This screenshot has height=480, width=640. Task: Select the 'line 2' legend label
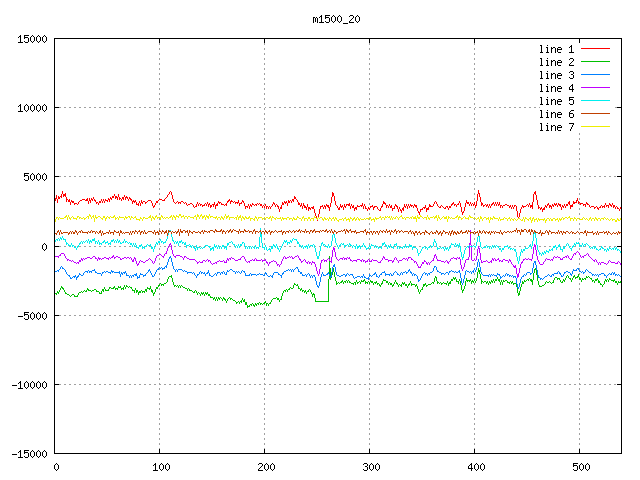[557, 62]
